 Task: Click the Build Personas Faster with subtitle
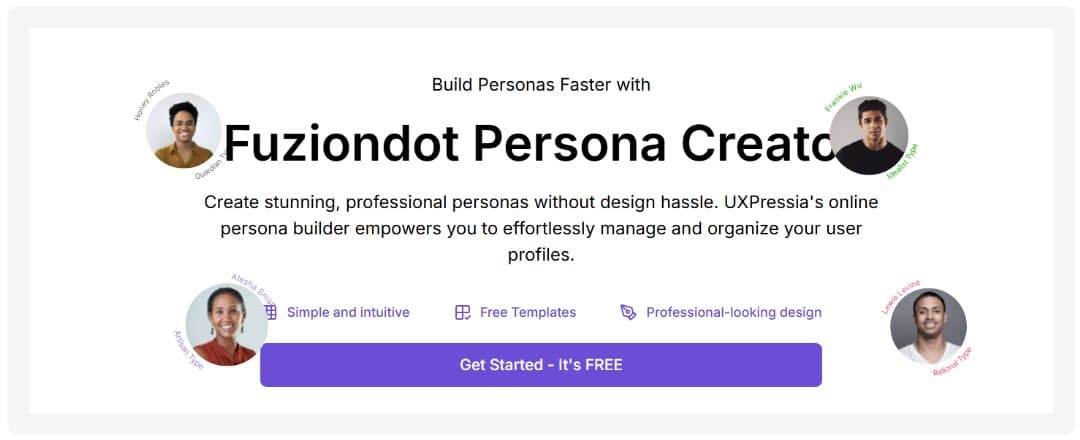click(x=541, y=85)
